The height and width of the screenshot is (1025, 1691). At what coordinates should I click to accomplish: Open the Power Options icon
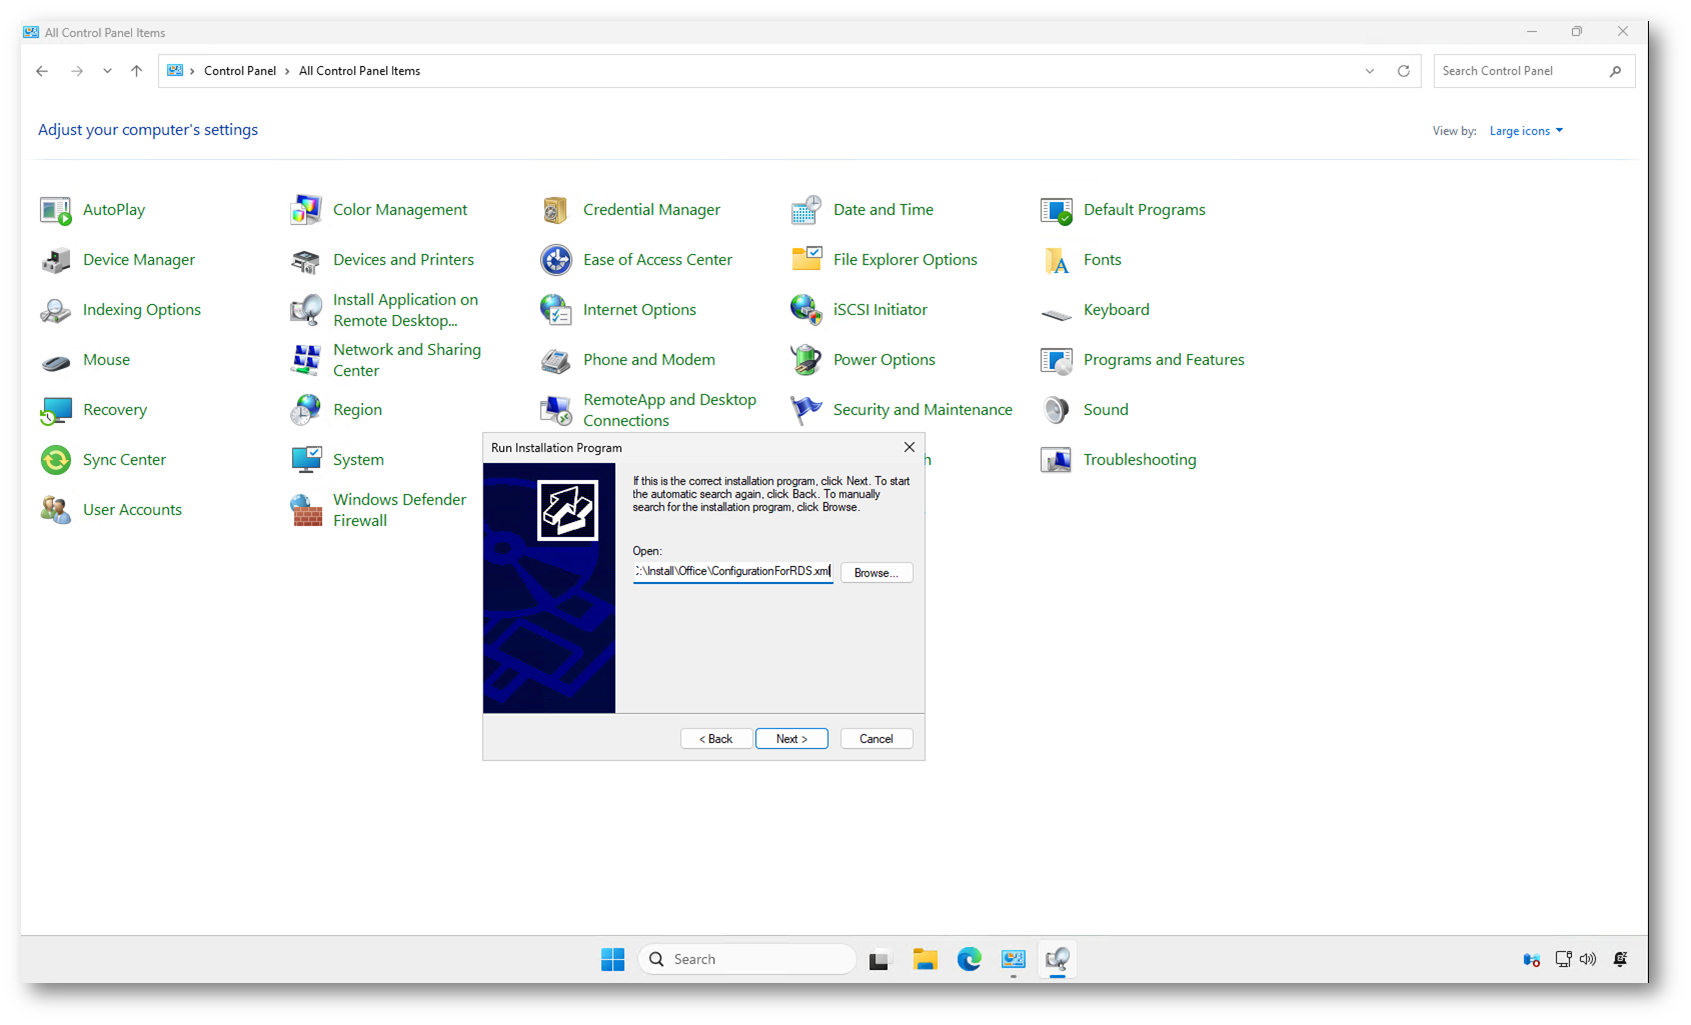click(806, 360)
